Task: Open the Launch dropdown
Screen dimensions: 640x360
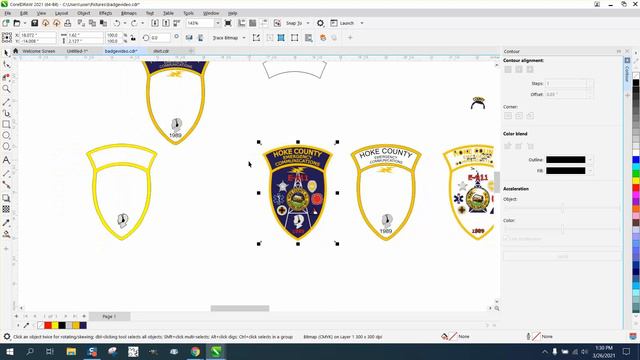Action: 362,23
